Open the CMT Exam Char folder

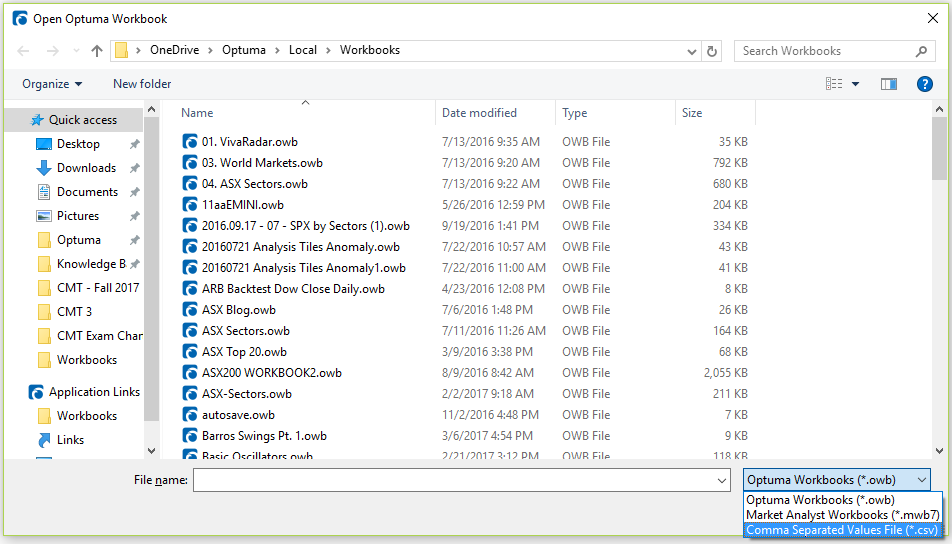pos(100,336)
